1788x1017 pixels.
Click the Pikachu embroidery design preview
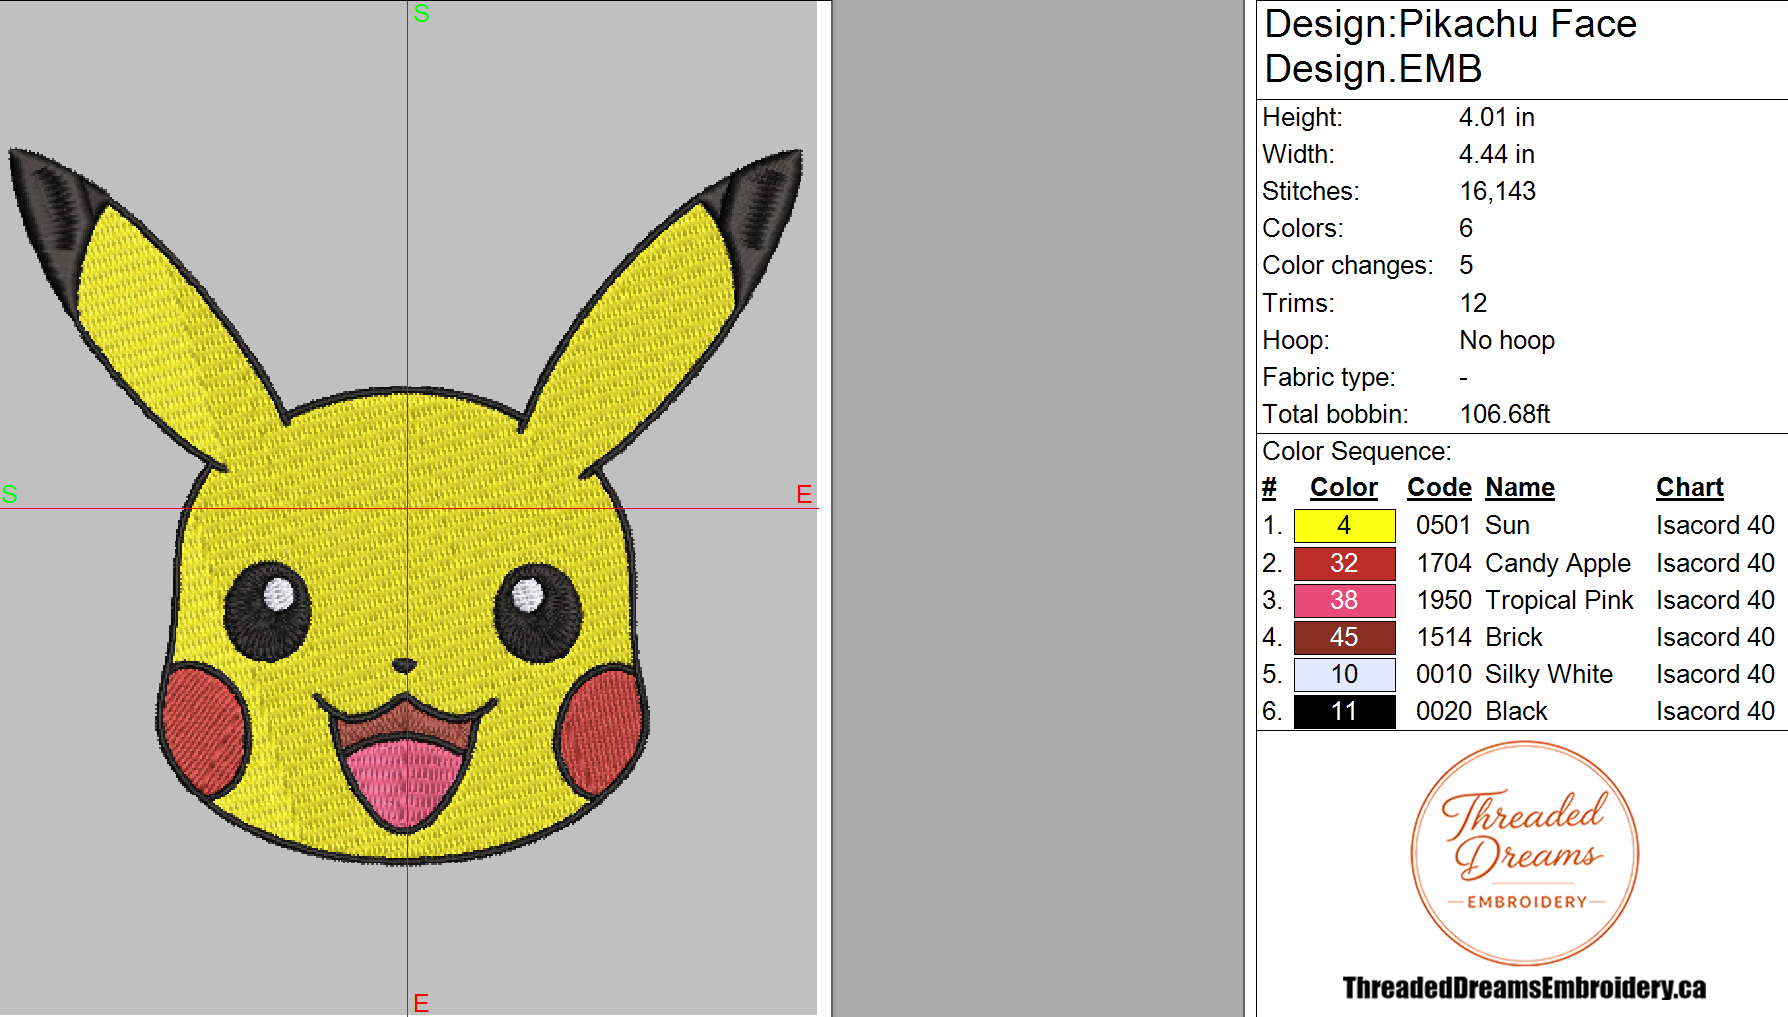[x=405, y=505]
